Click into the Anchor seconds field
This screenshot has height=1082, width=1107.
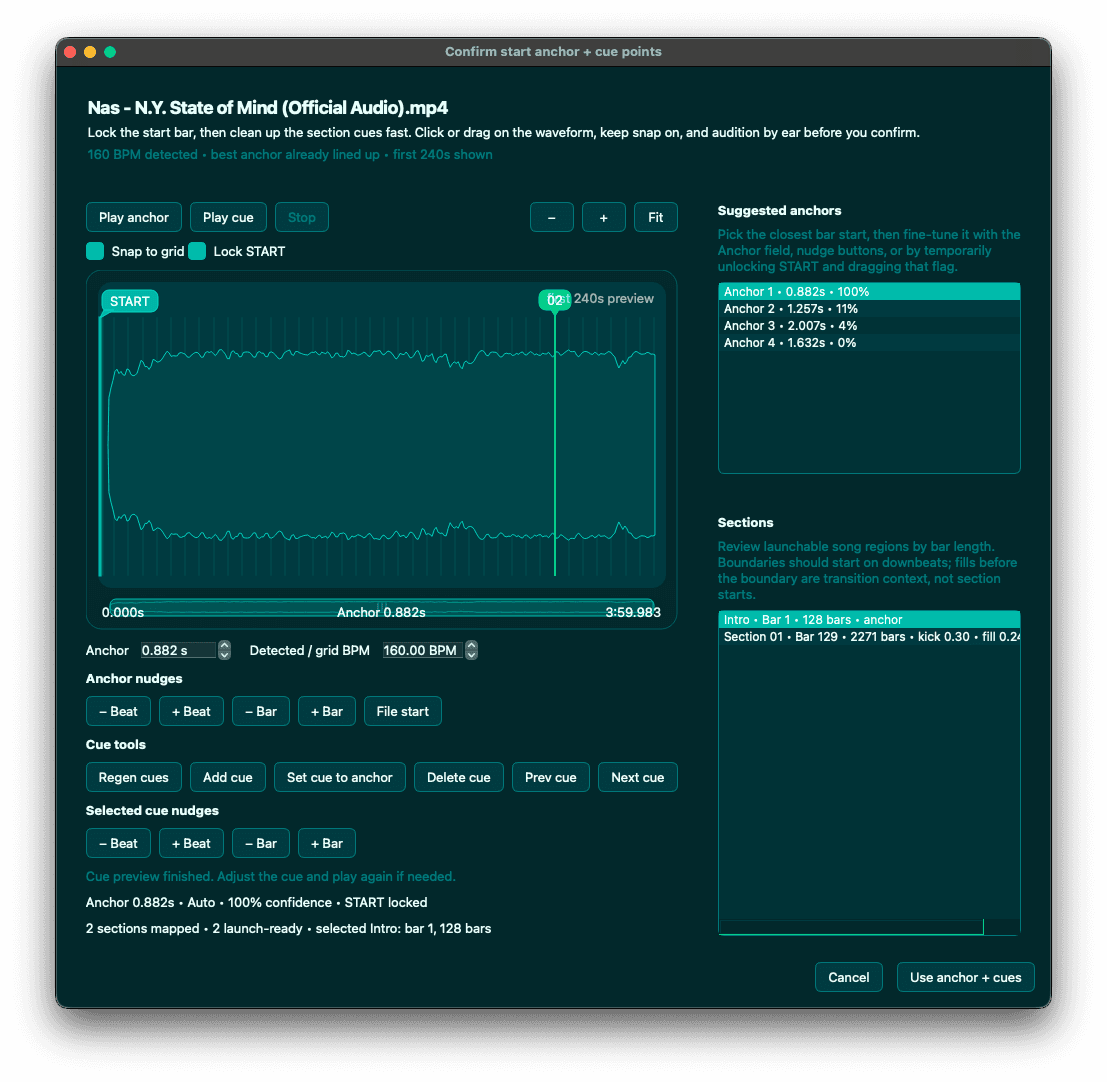click(x=178, y=650)
